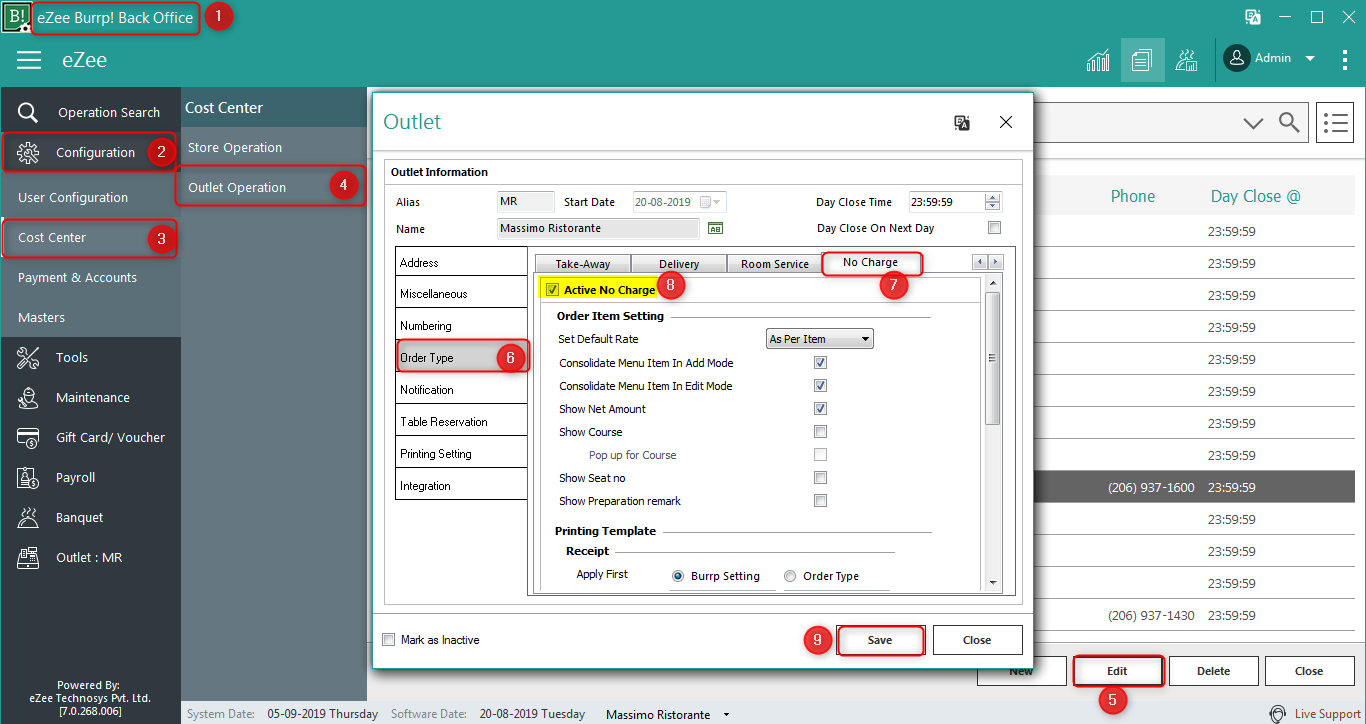Open Set Default Rate dropdown
This screenshot has height=724, width=1366.
(x=820, y=339)
